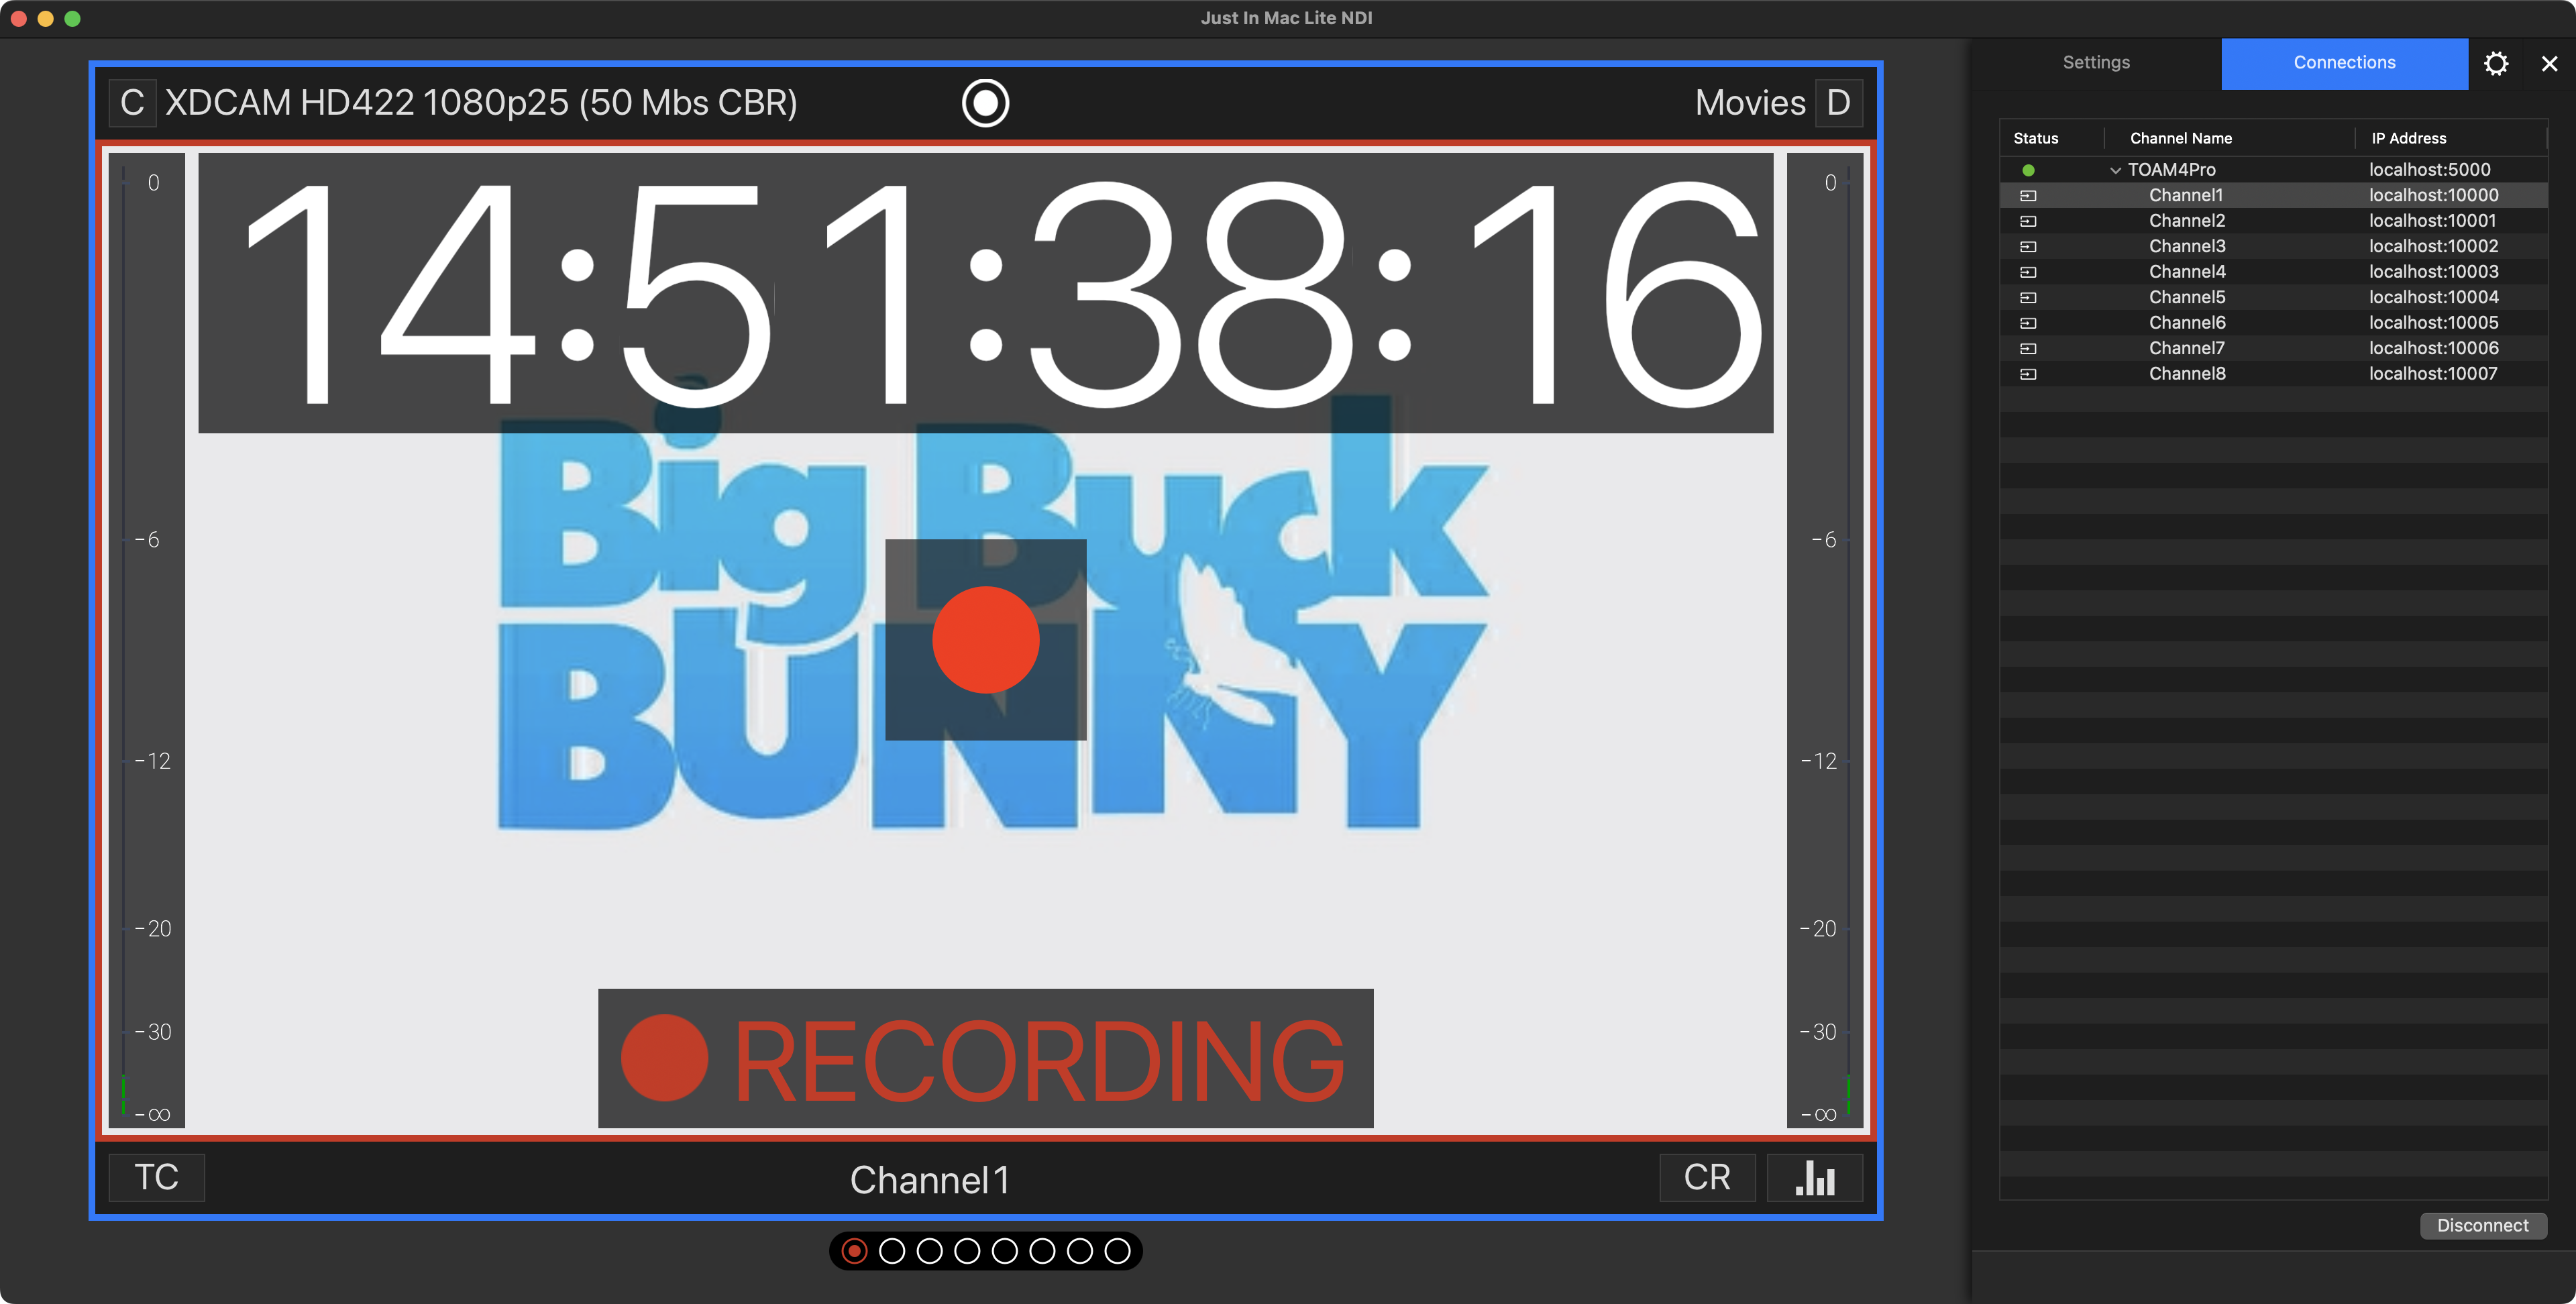Click the status icon for Channel2

point(2028,221)
